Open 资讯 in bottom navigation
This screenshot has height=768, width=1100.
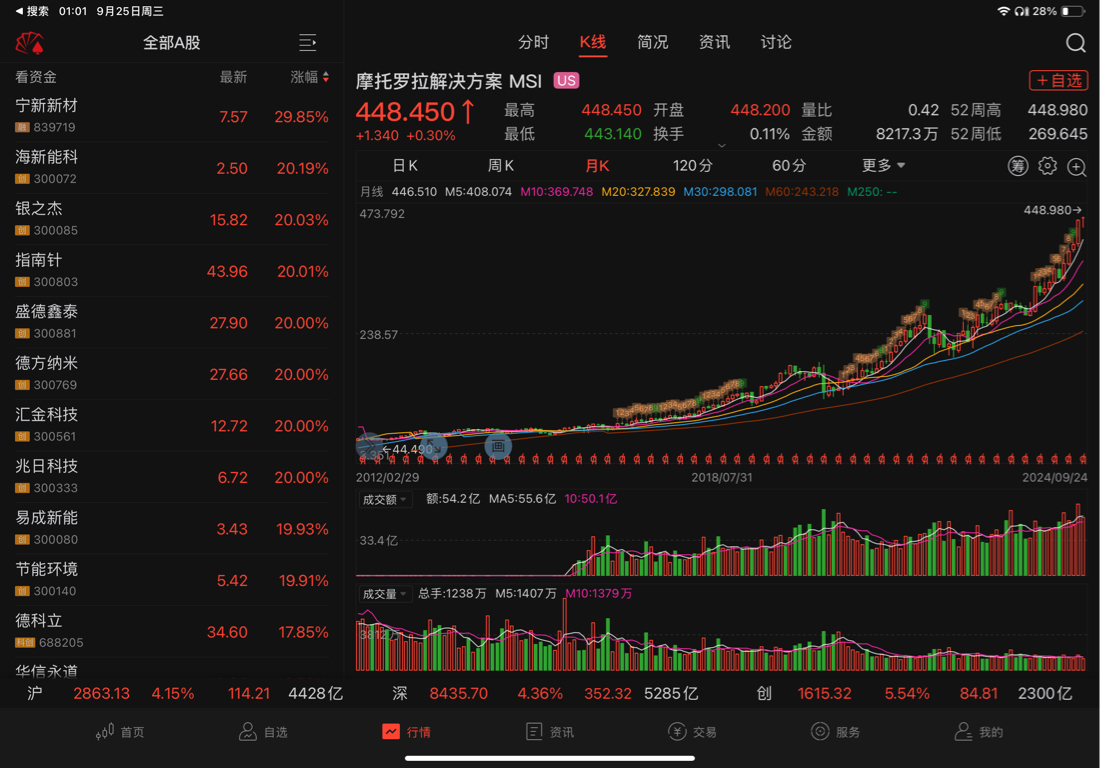[x=549, y=732]
